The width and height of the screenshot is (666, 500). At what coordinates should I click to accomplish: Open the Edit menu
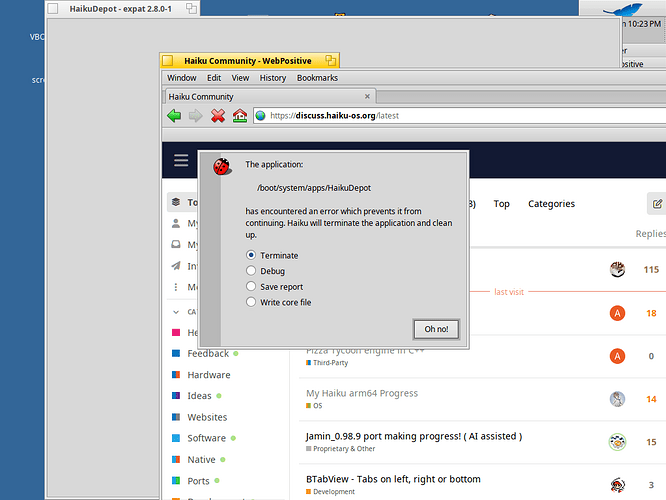[x=214, y=78]
